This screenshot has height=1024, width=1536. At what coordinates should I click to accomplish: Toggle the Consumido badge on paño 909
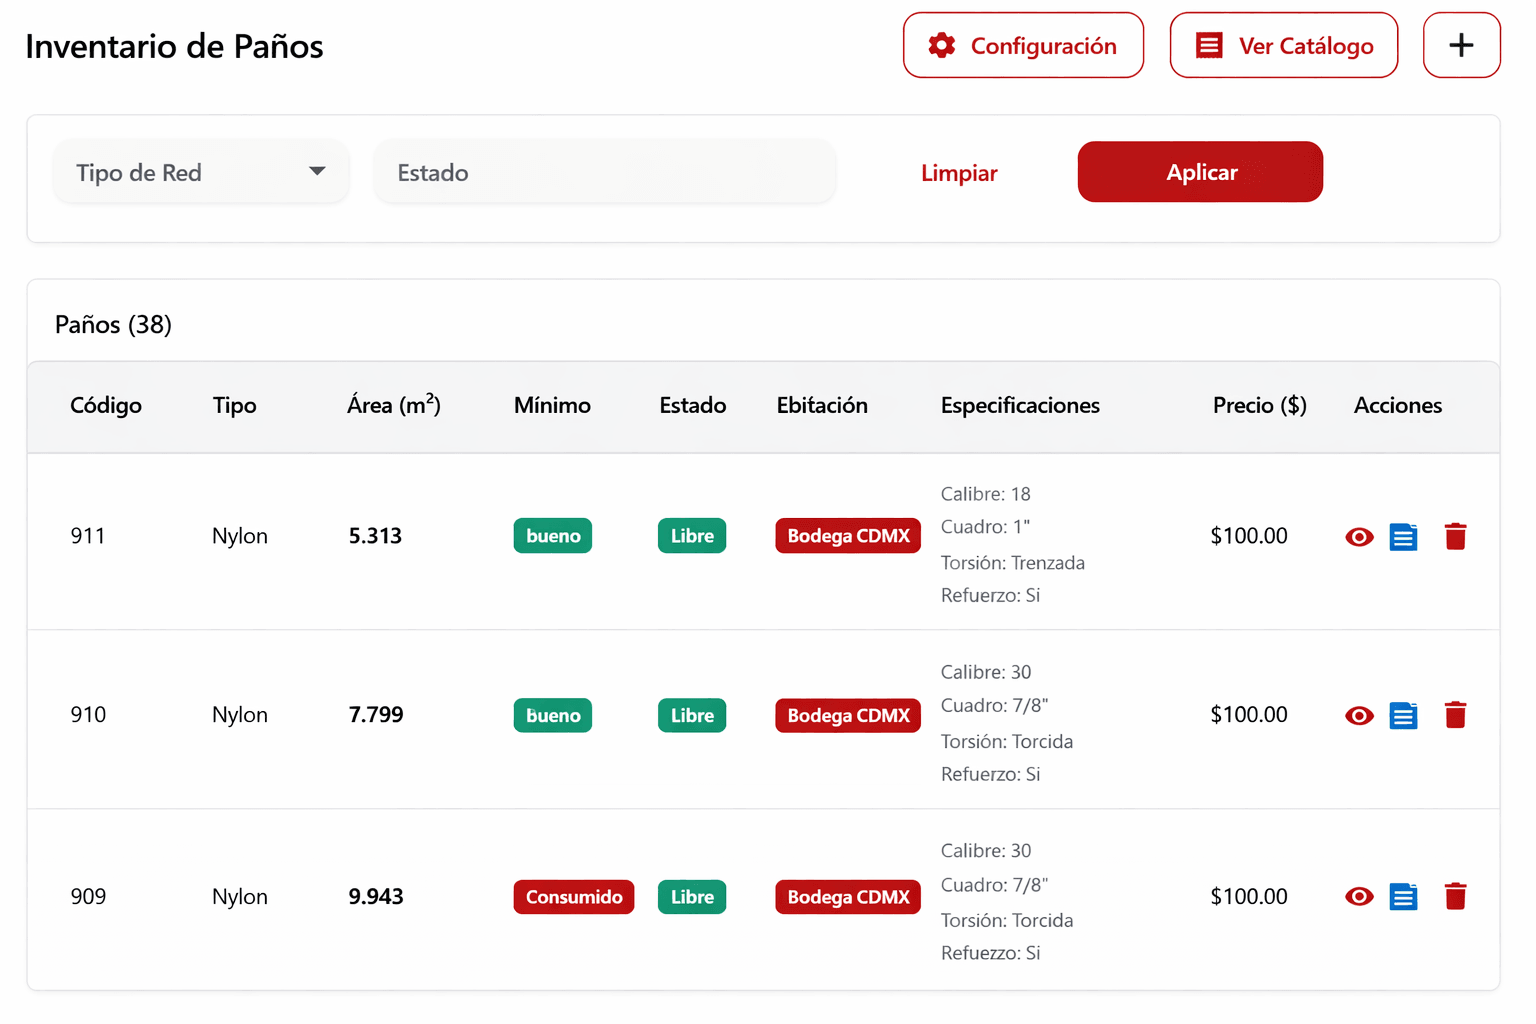[x=573, y=897]
